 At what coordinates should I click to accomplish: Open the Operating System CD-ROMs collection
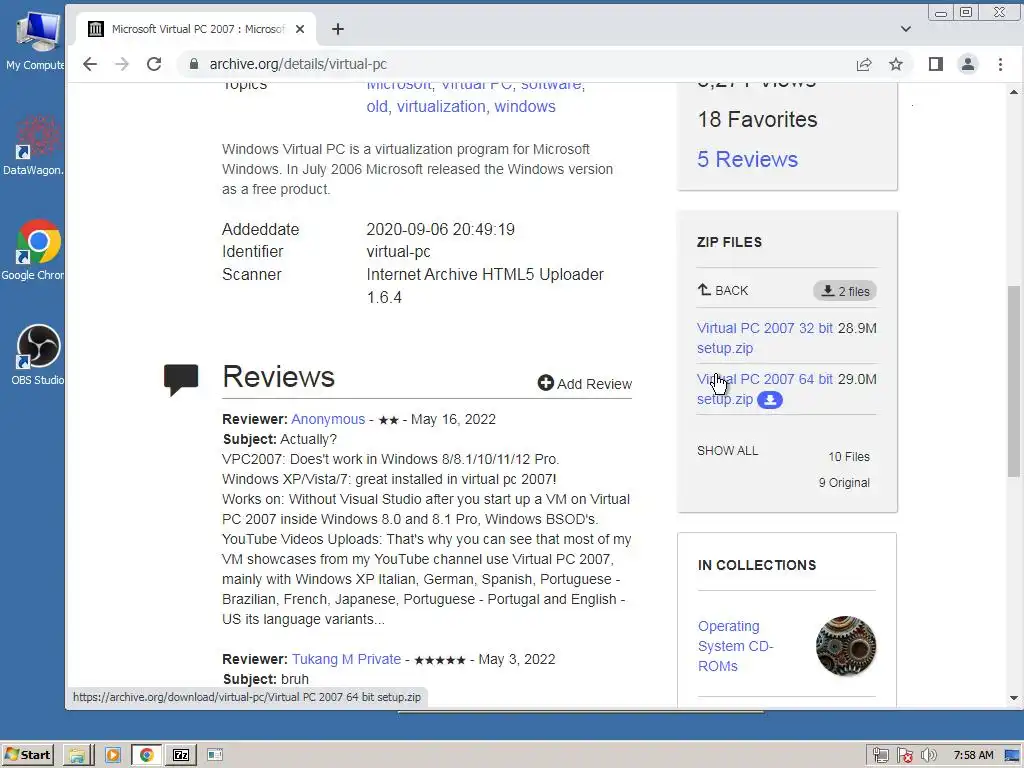[x=735, y=646]
